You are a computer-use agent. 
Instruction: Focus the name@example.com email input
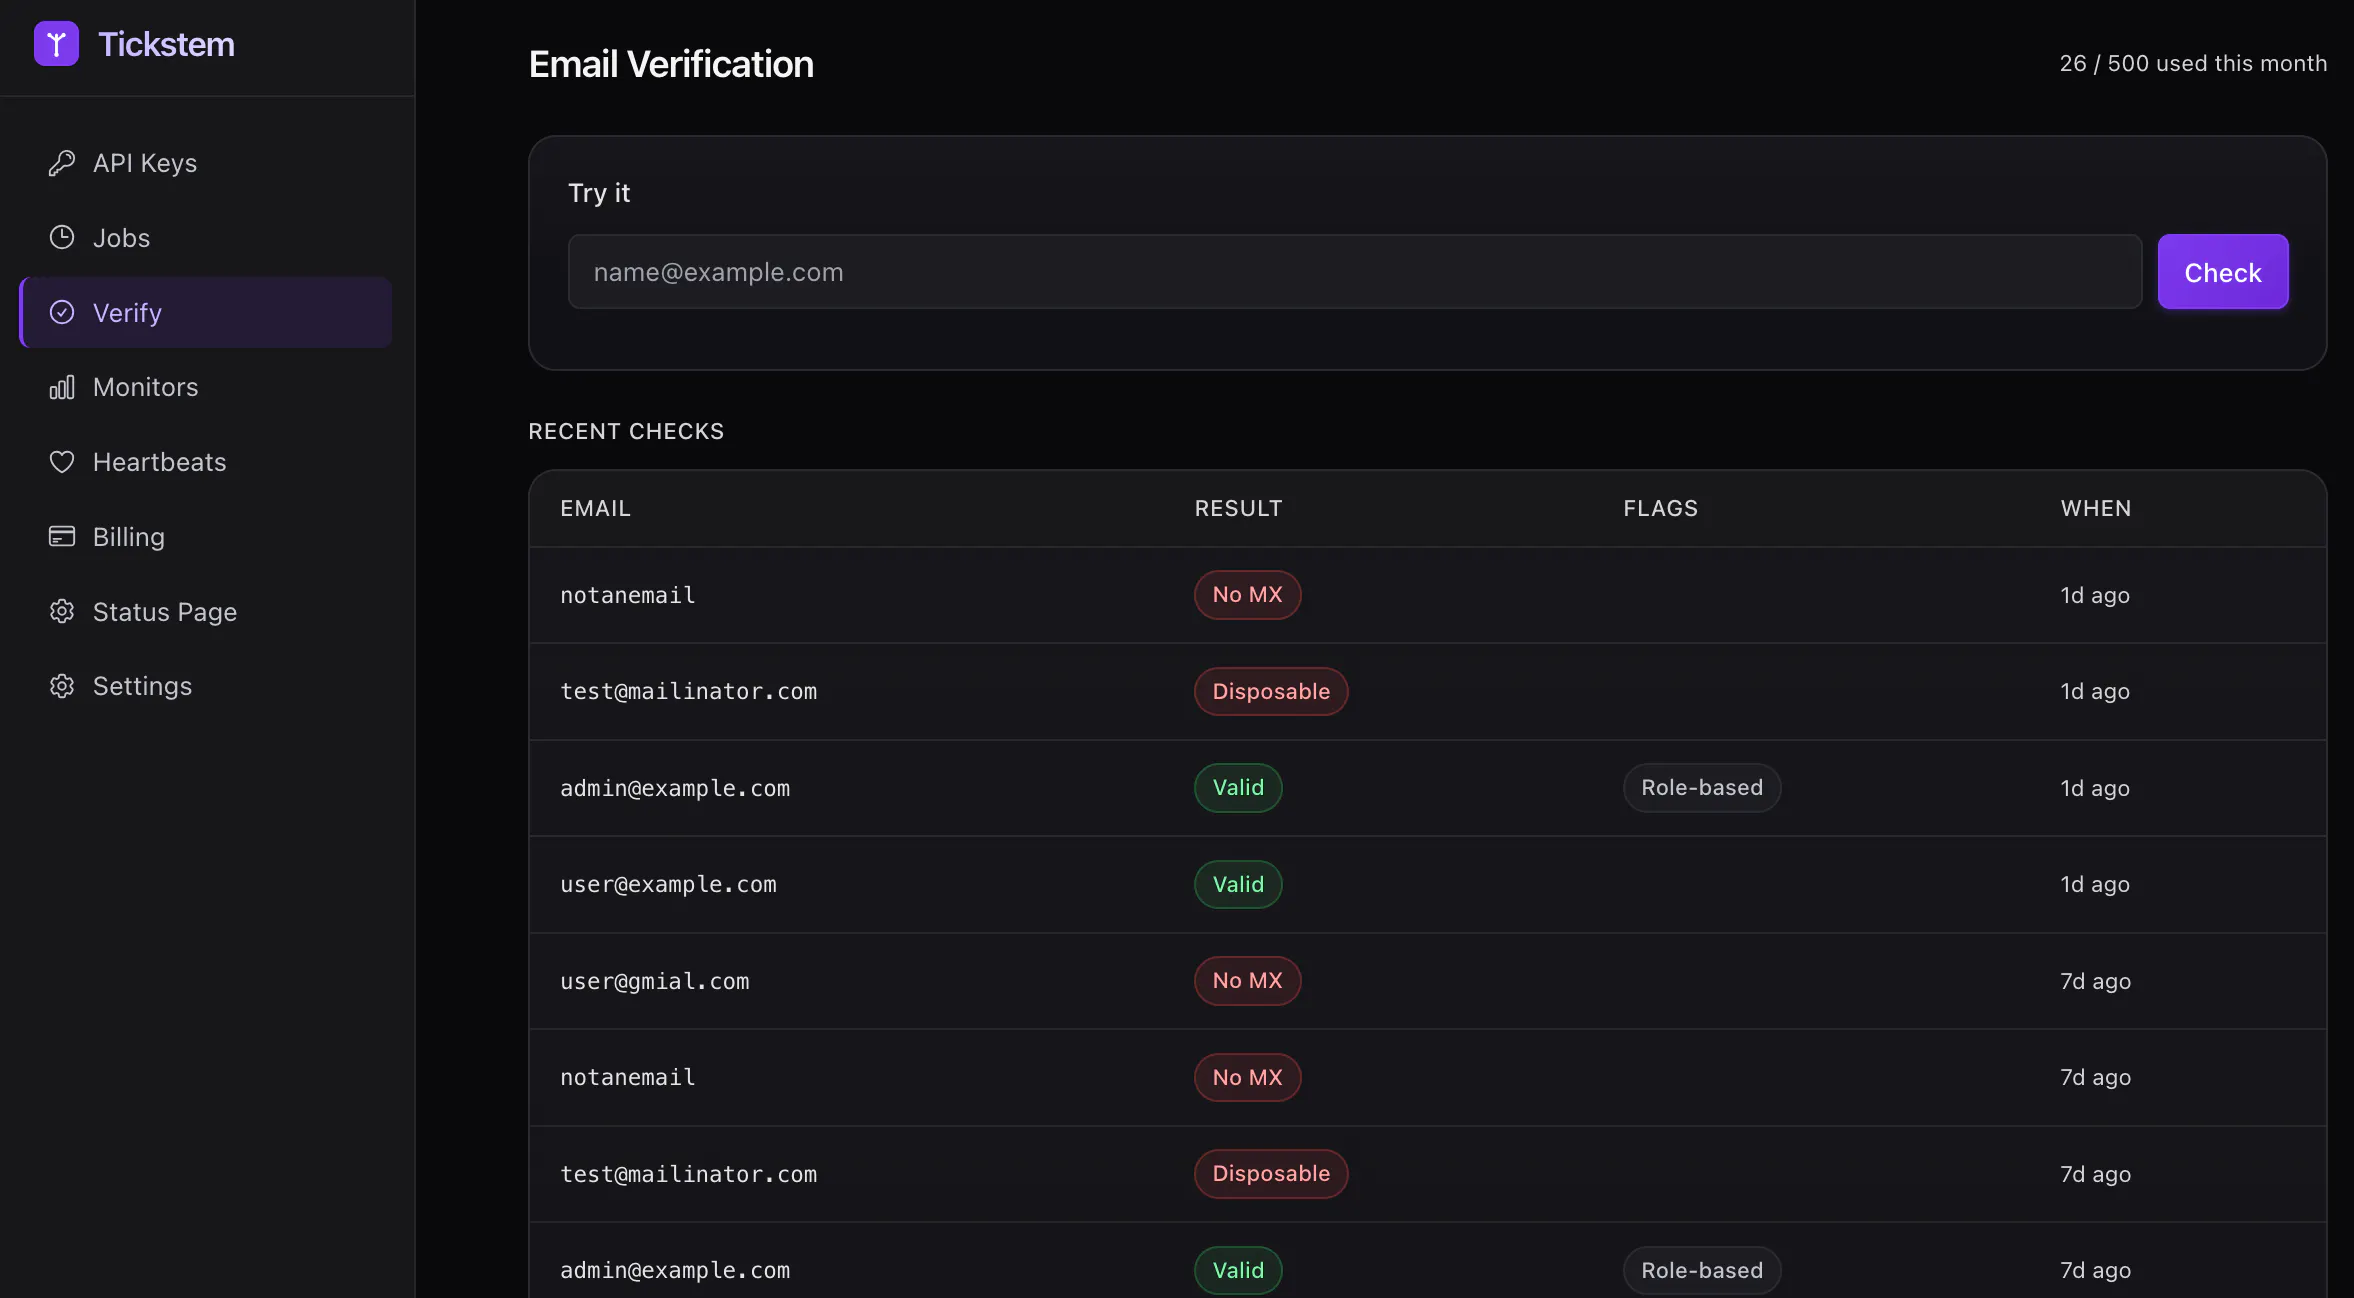point(1354,272)
